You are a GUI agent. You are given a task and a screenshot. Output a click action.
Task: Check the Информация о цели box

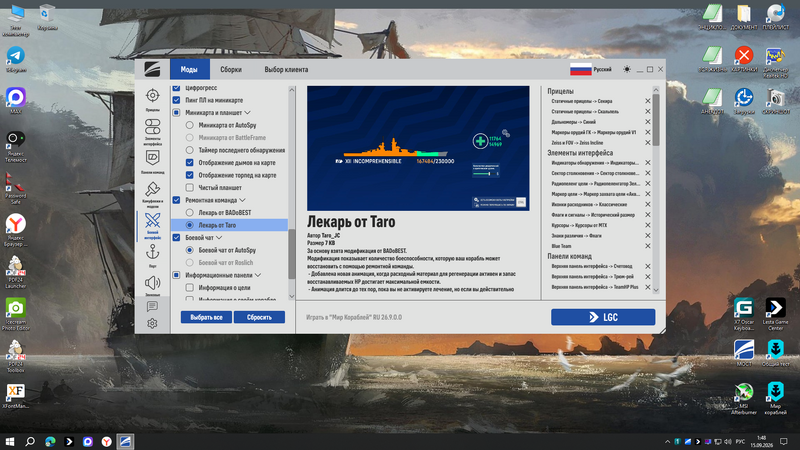coord(190,287)
